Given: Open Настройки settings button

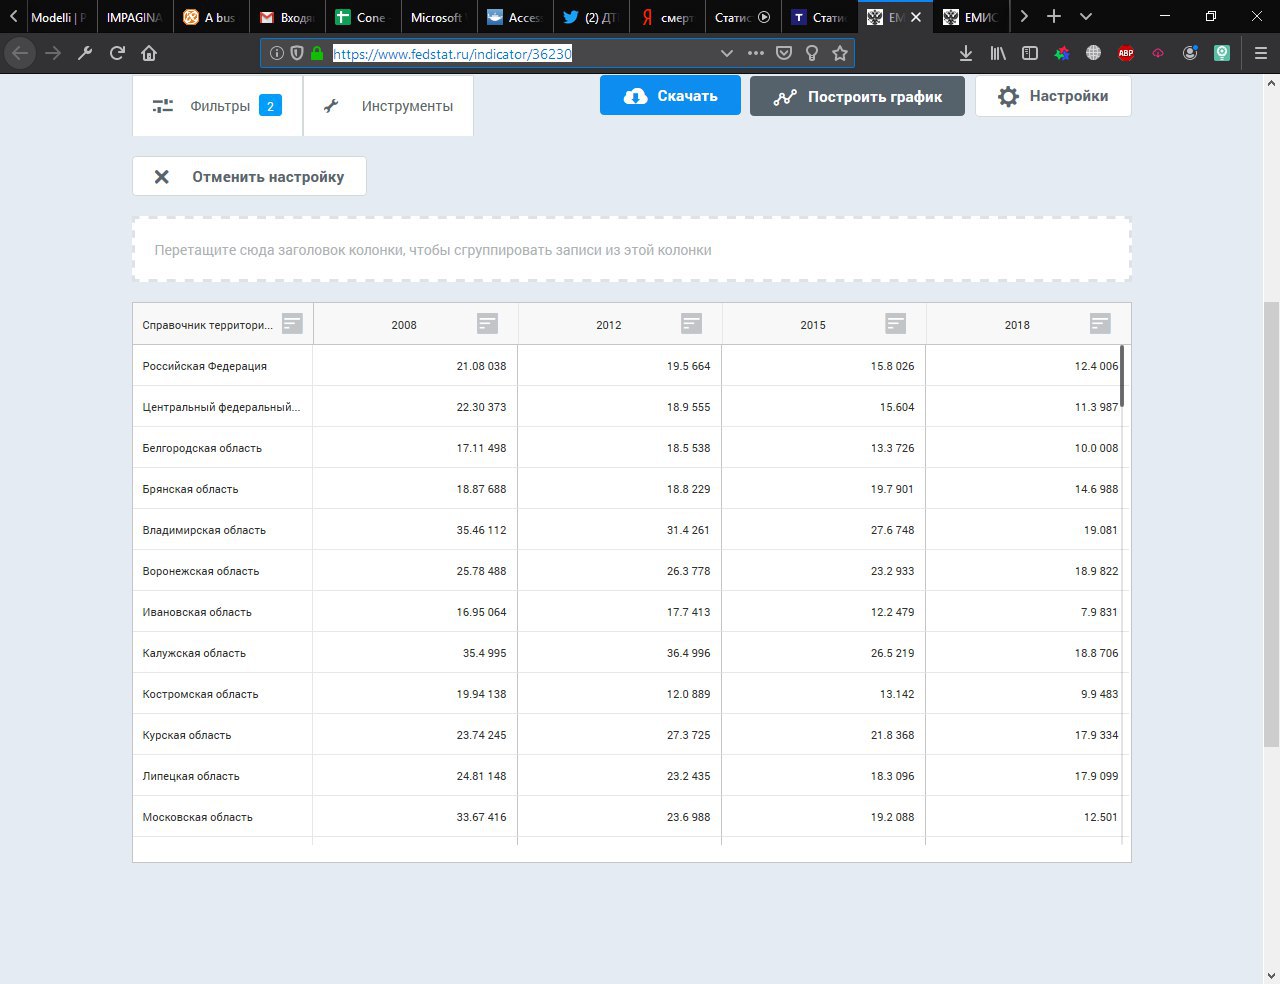Looking at the screenshot, I should click(x=1053, y=96).
